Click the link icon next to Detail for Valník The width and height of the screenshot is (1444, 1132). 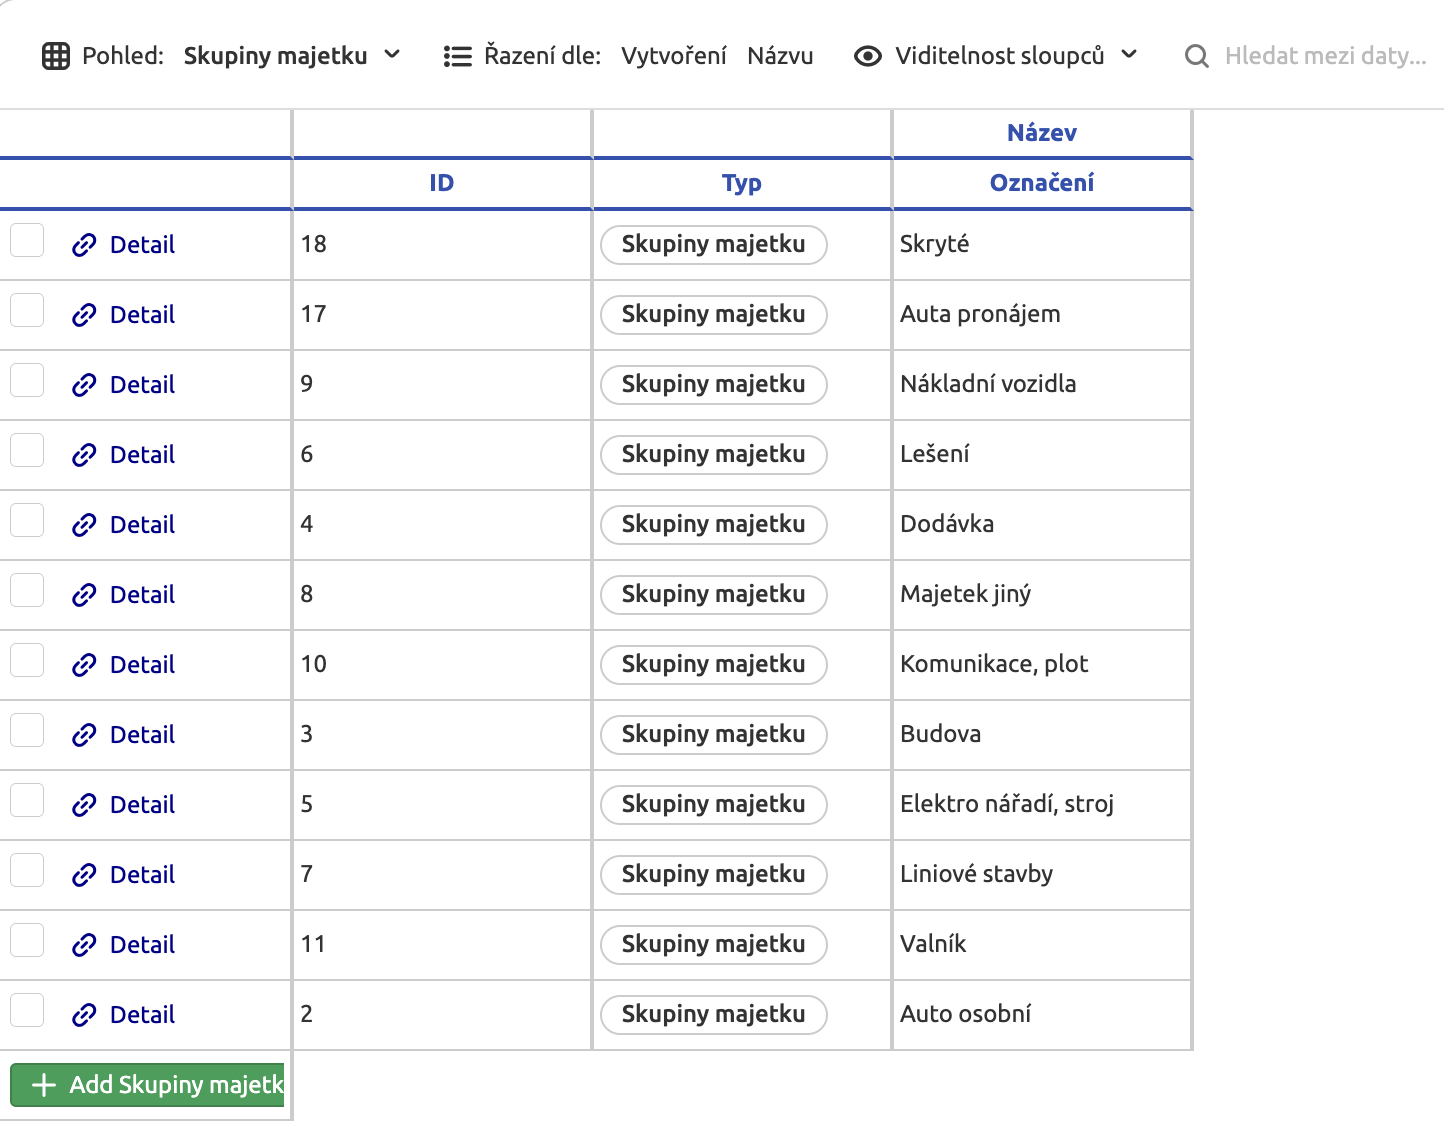coord(84,944)
